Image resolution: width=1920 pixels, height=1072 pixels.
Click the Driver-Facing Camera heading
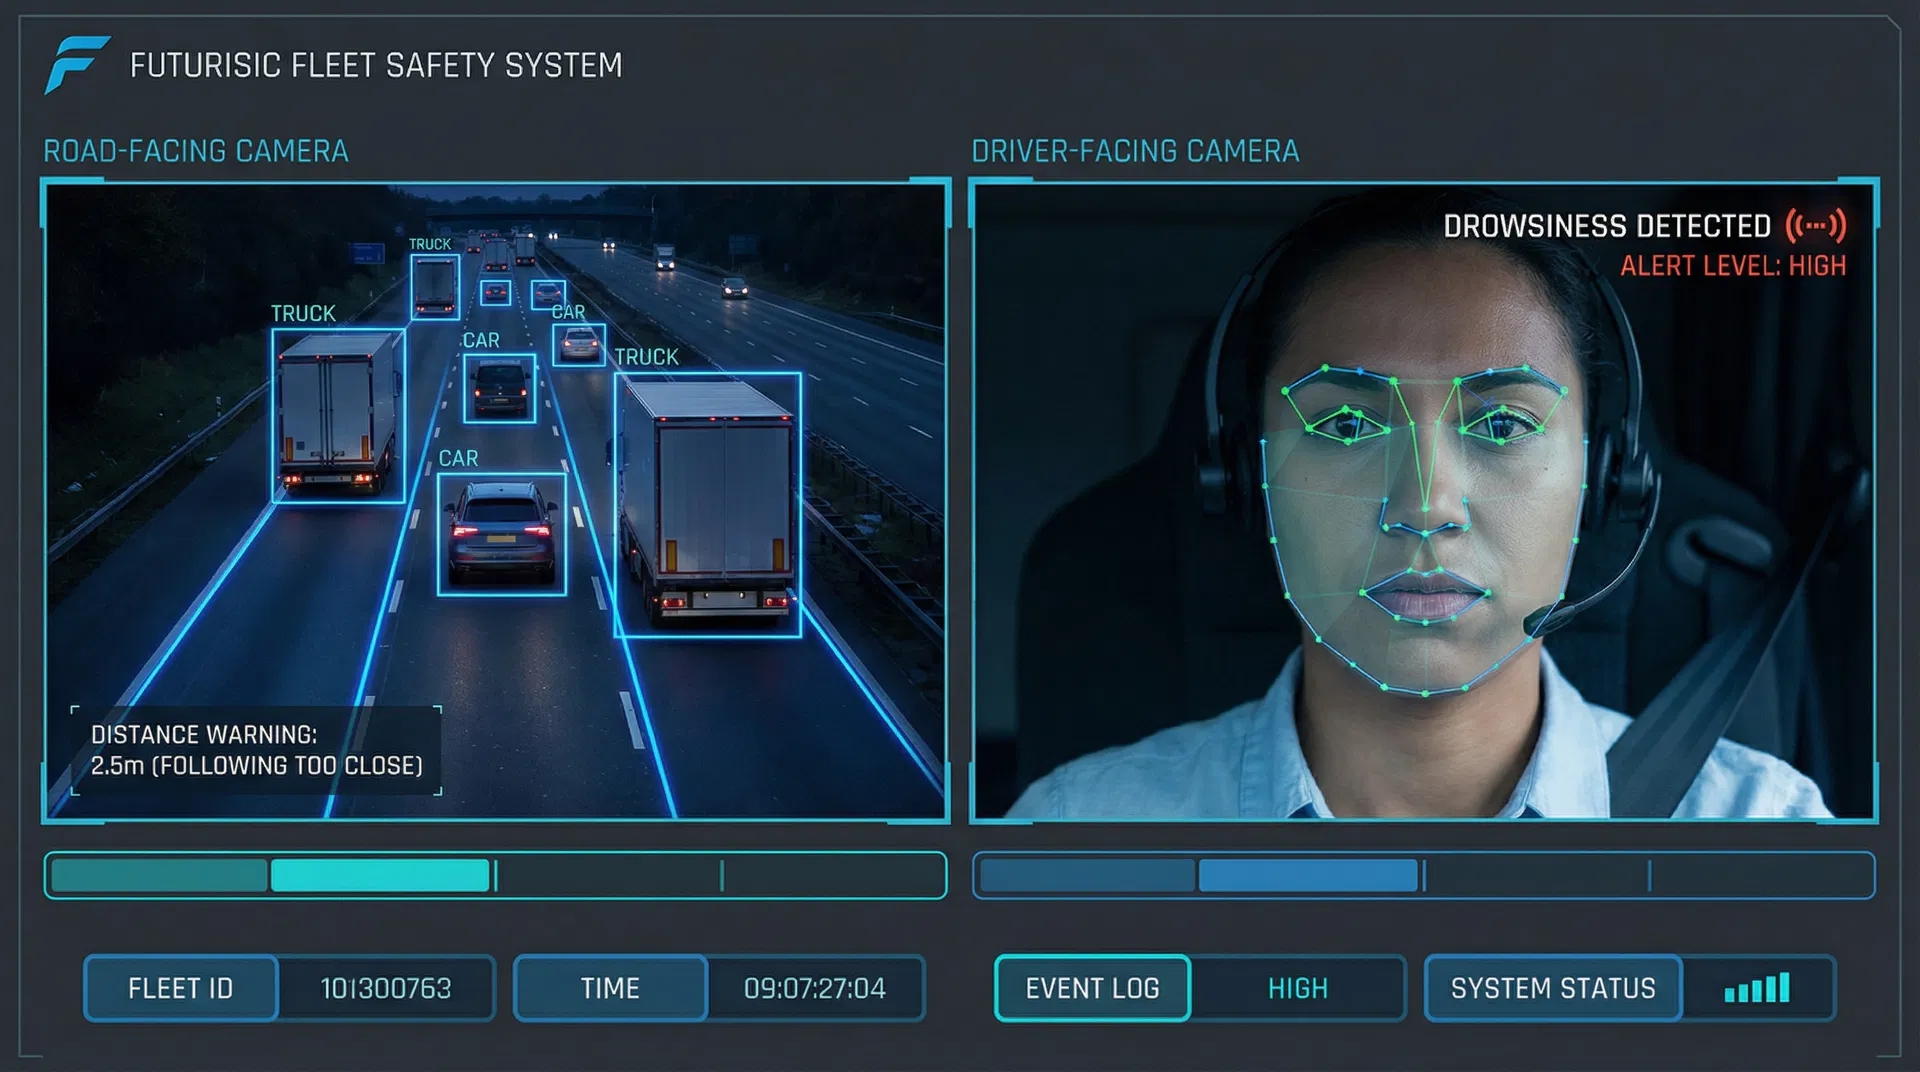(x=1135, y=151)
